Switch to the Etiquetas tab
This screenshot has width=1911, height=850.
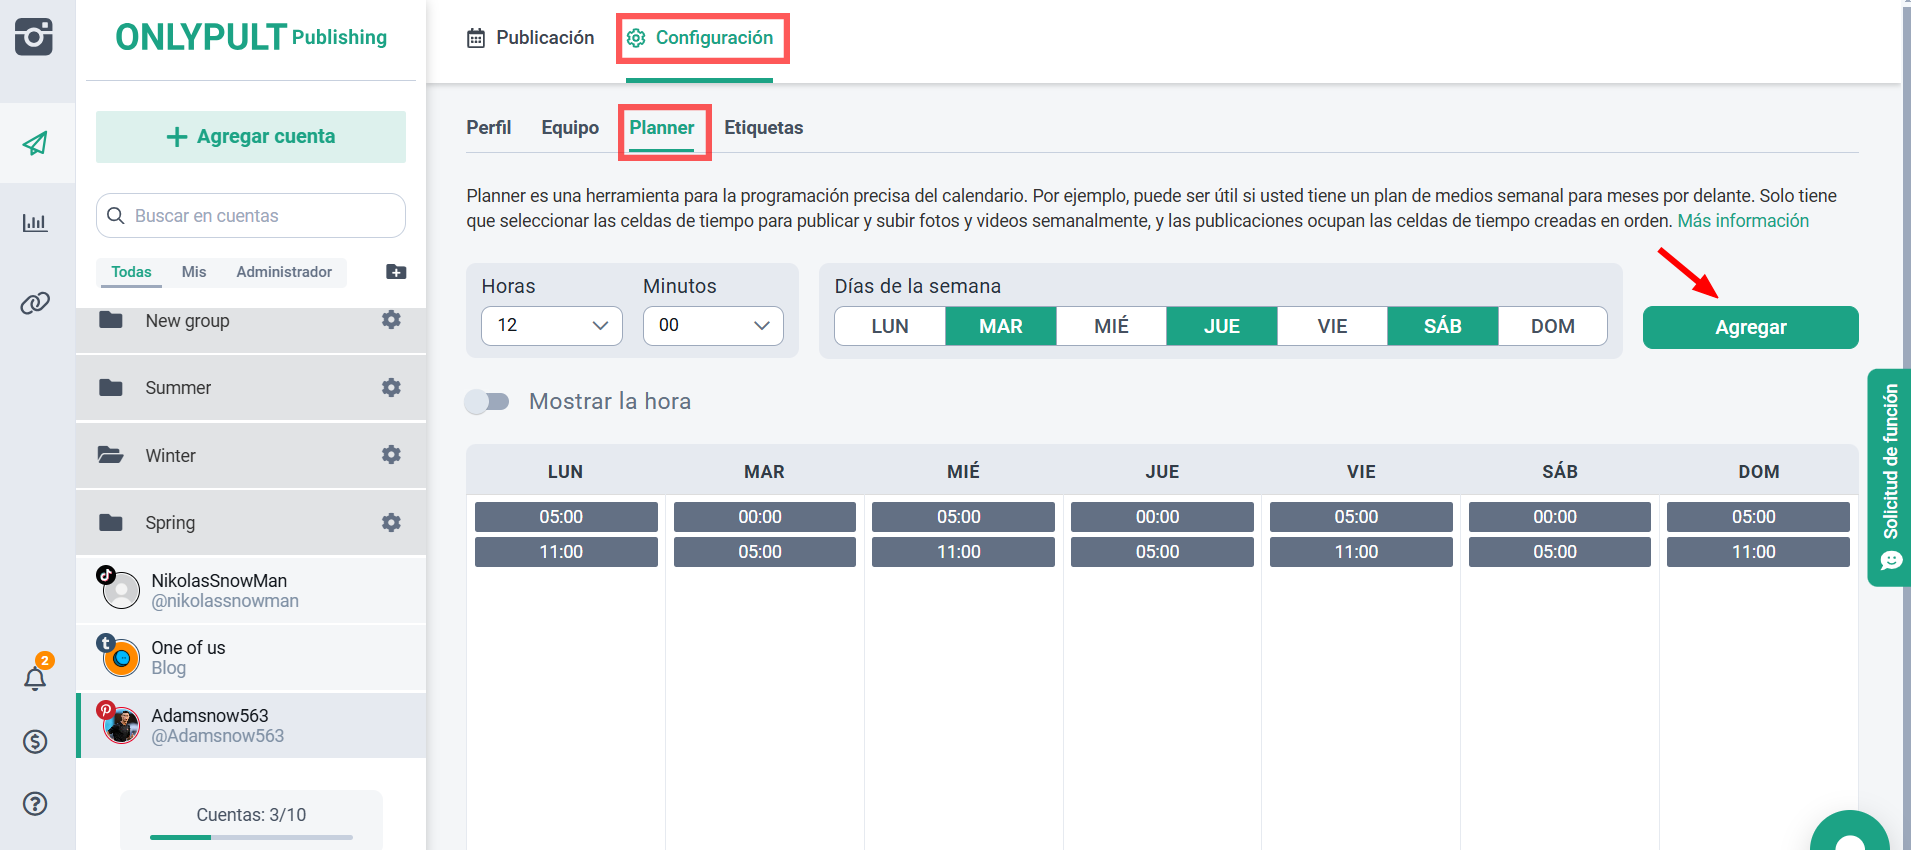pos(763,128)
